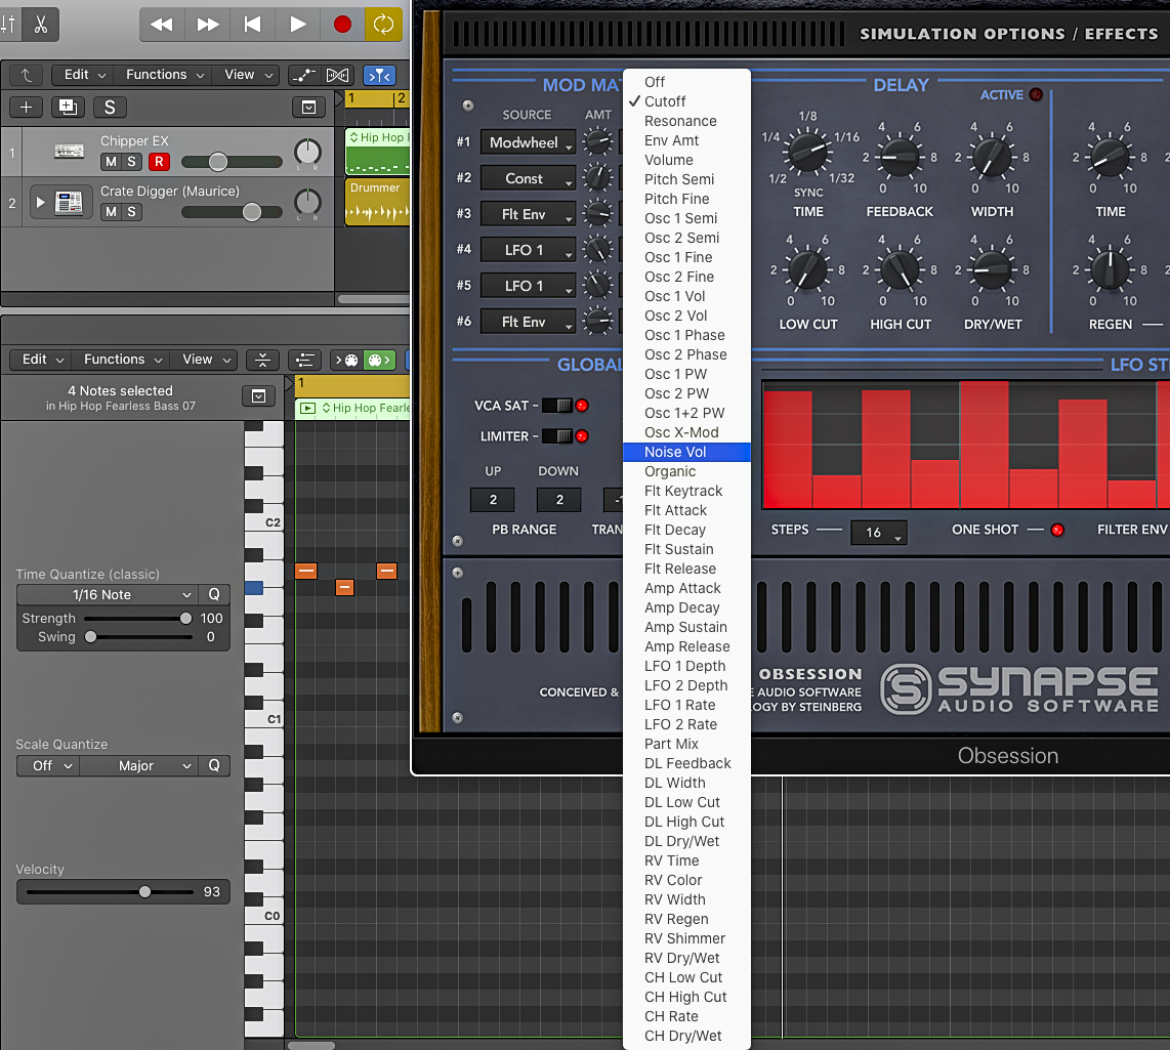The height and width of the screenshot is (1050, 1170).
Task: Open the Modwheel source dropdown in row #1
Action: 528,143
